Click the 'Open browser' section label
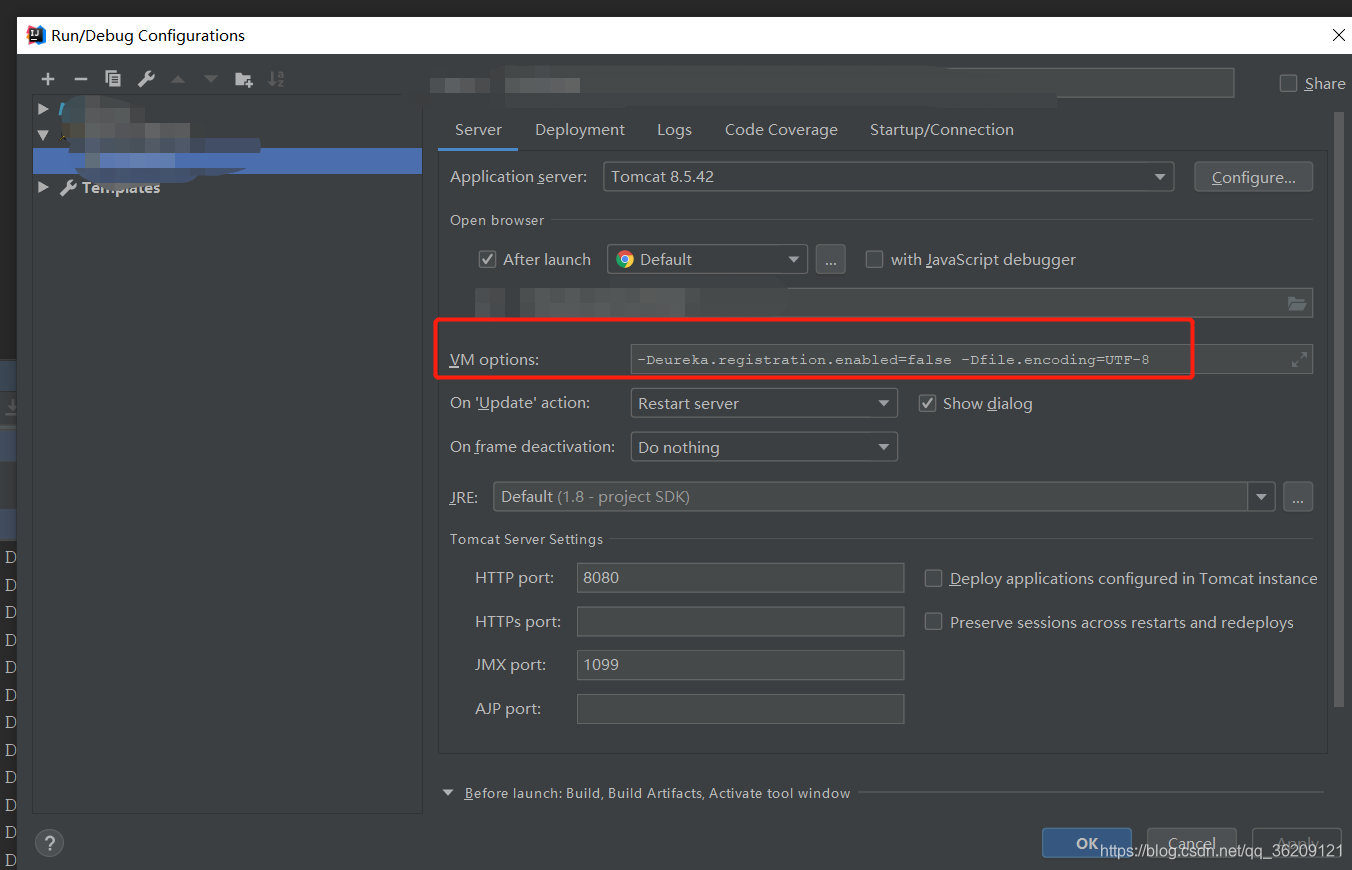Image resolution: width=1352 pixels, height=870 pixels. tap(497, 220)
